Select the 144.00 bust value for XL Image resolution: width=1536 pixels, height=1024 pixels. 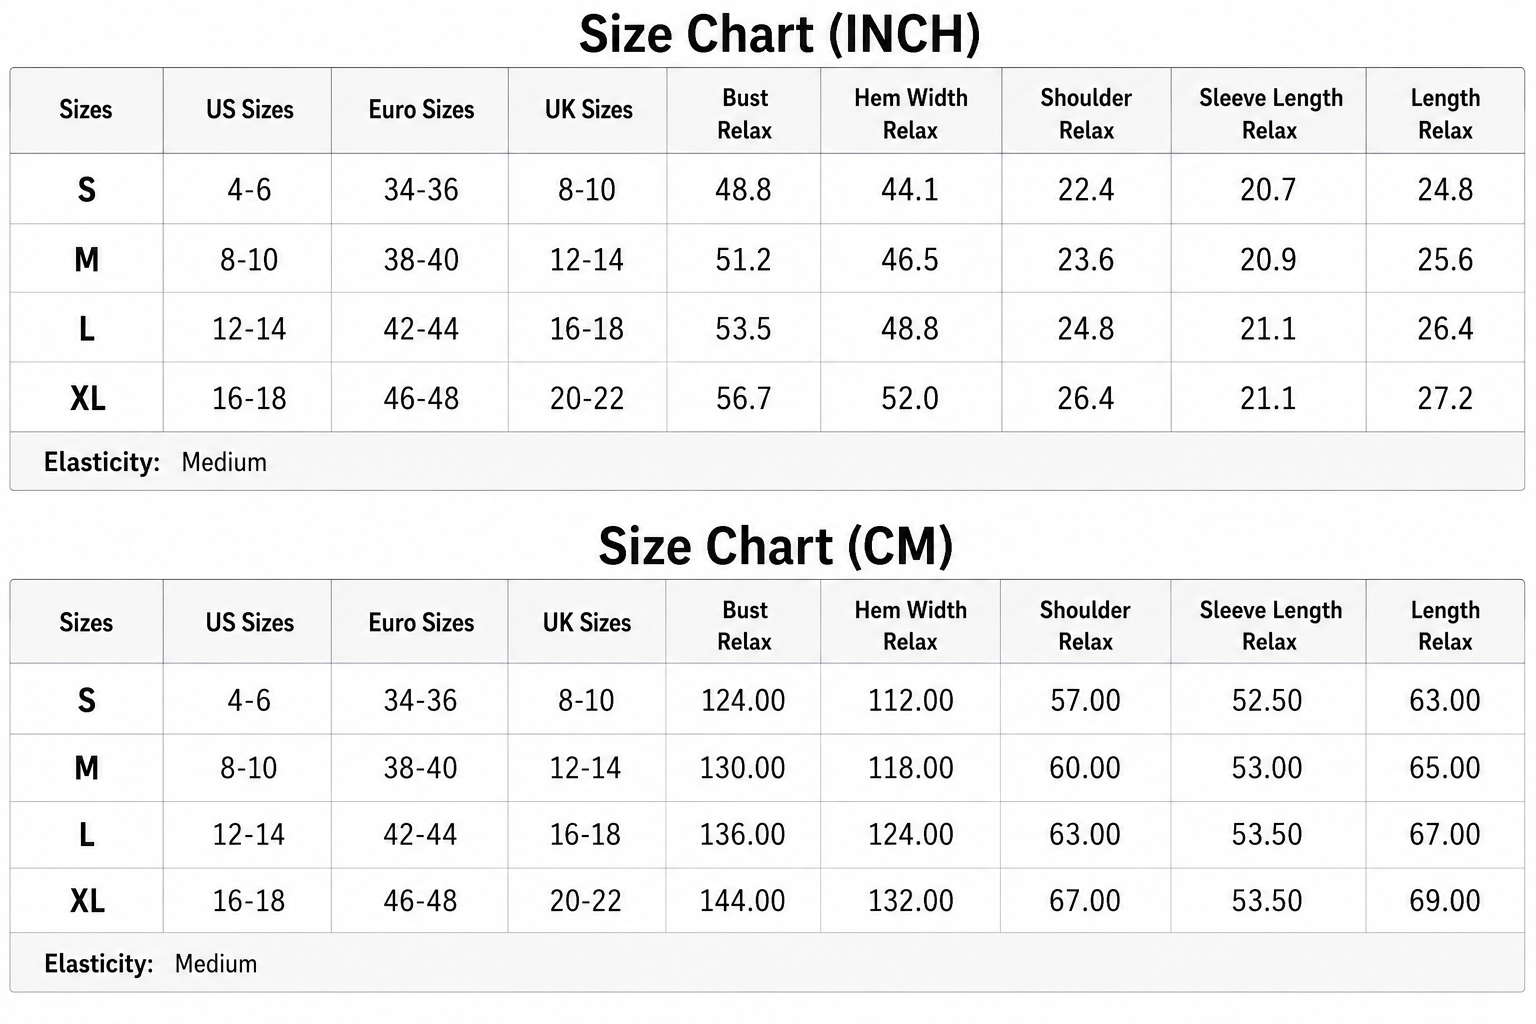[x=742, y=901]
